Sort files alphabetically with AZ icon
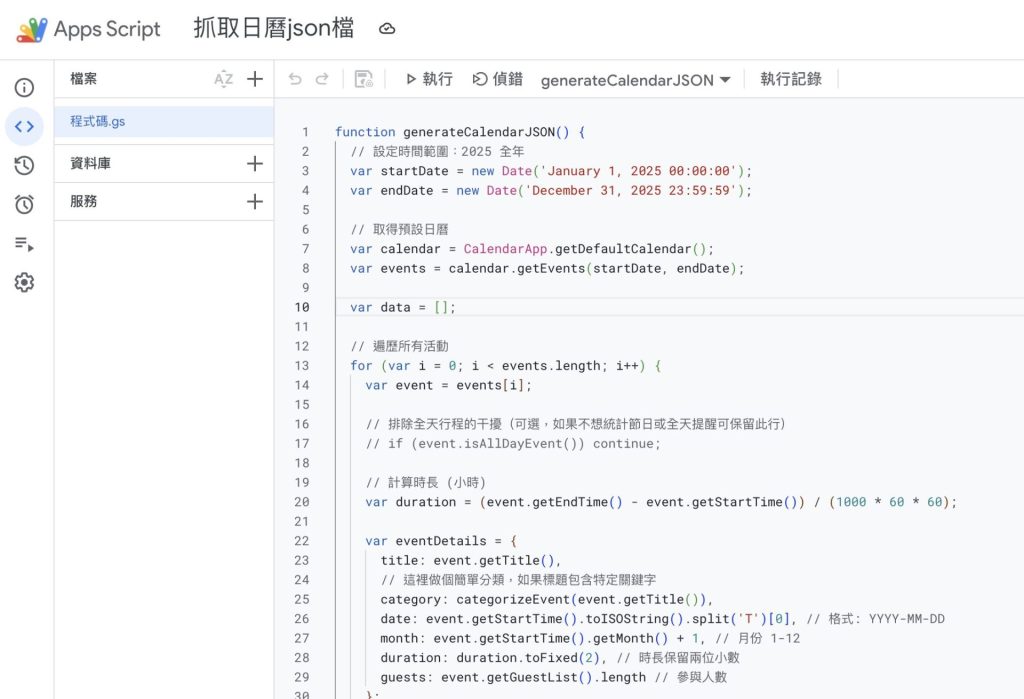 tap(224, 79)
